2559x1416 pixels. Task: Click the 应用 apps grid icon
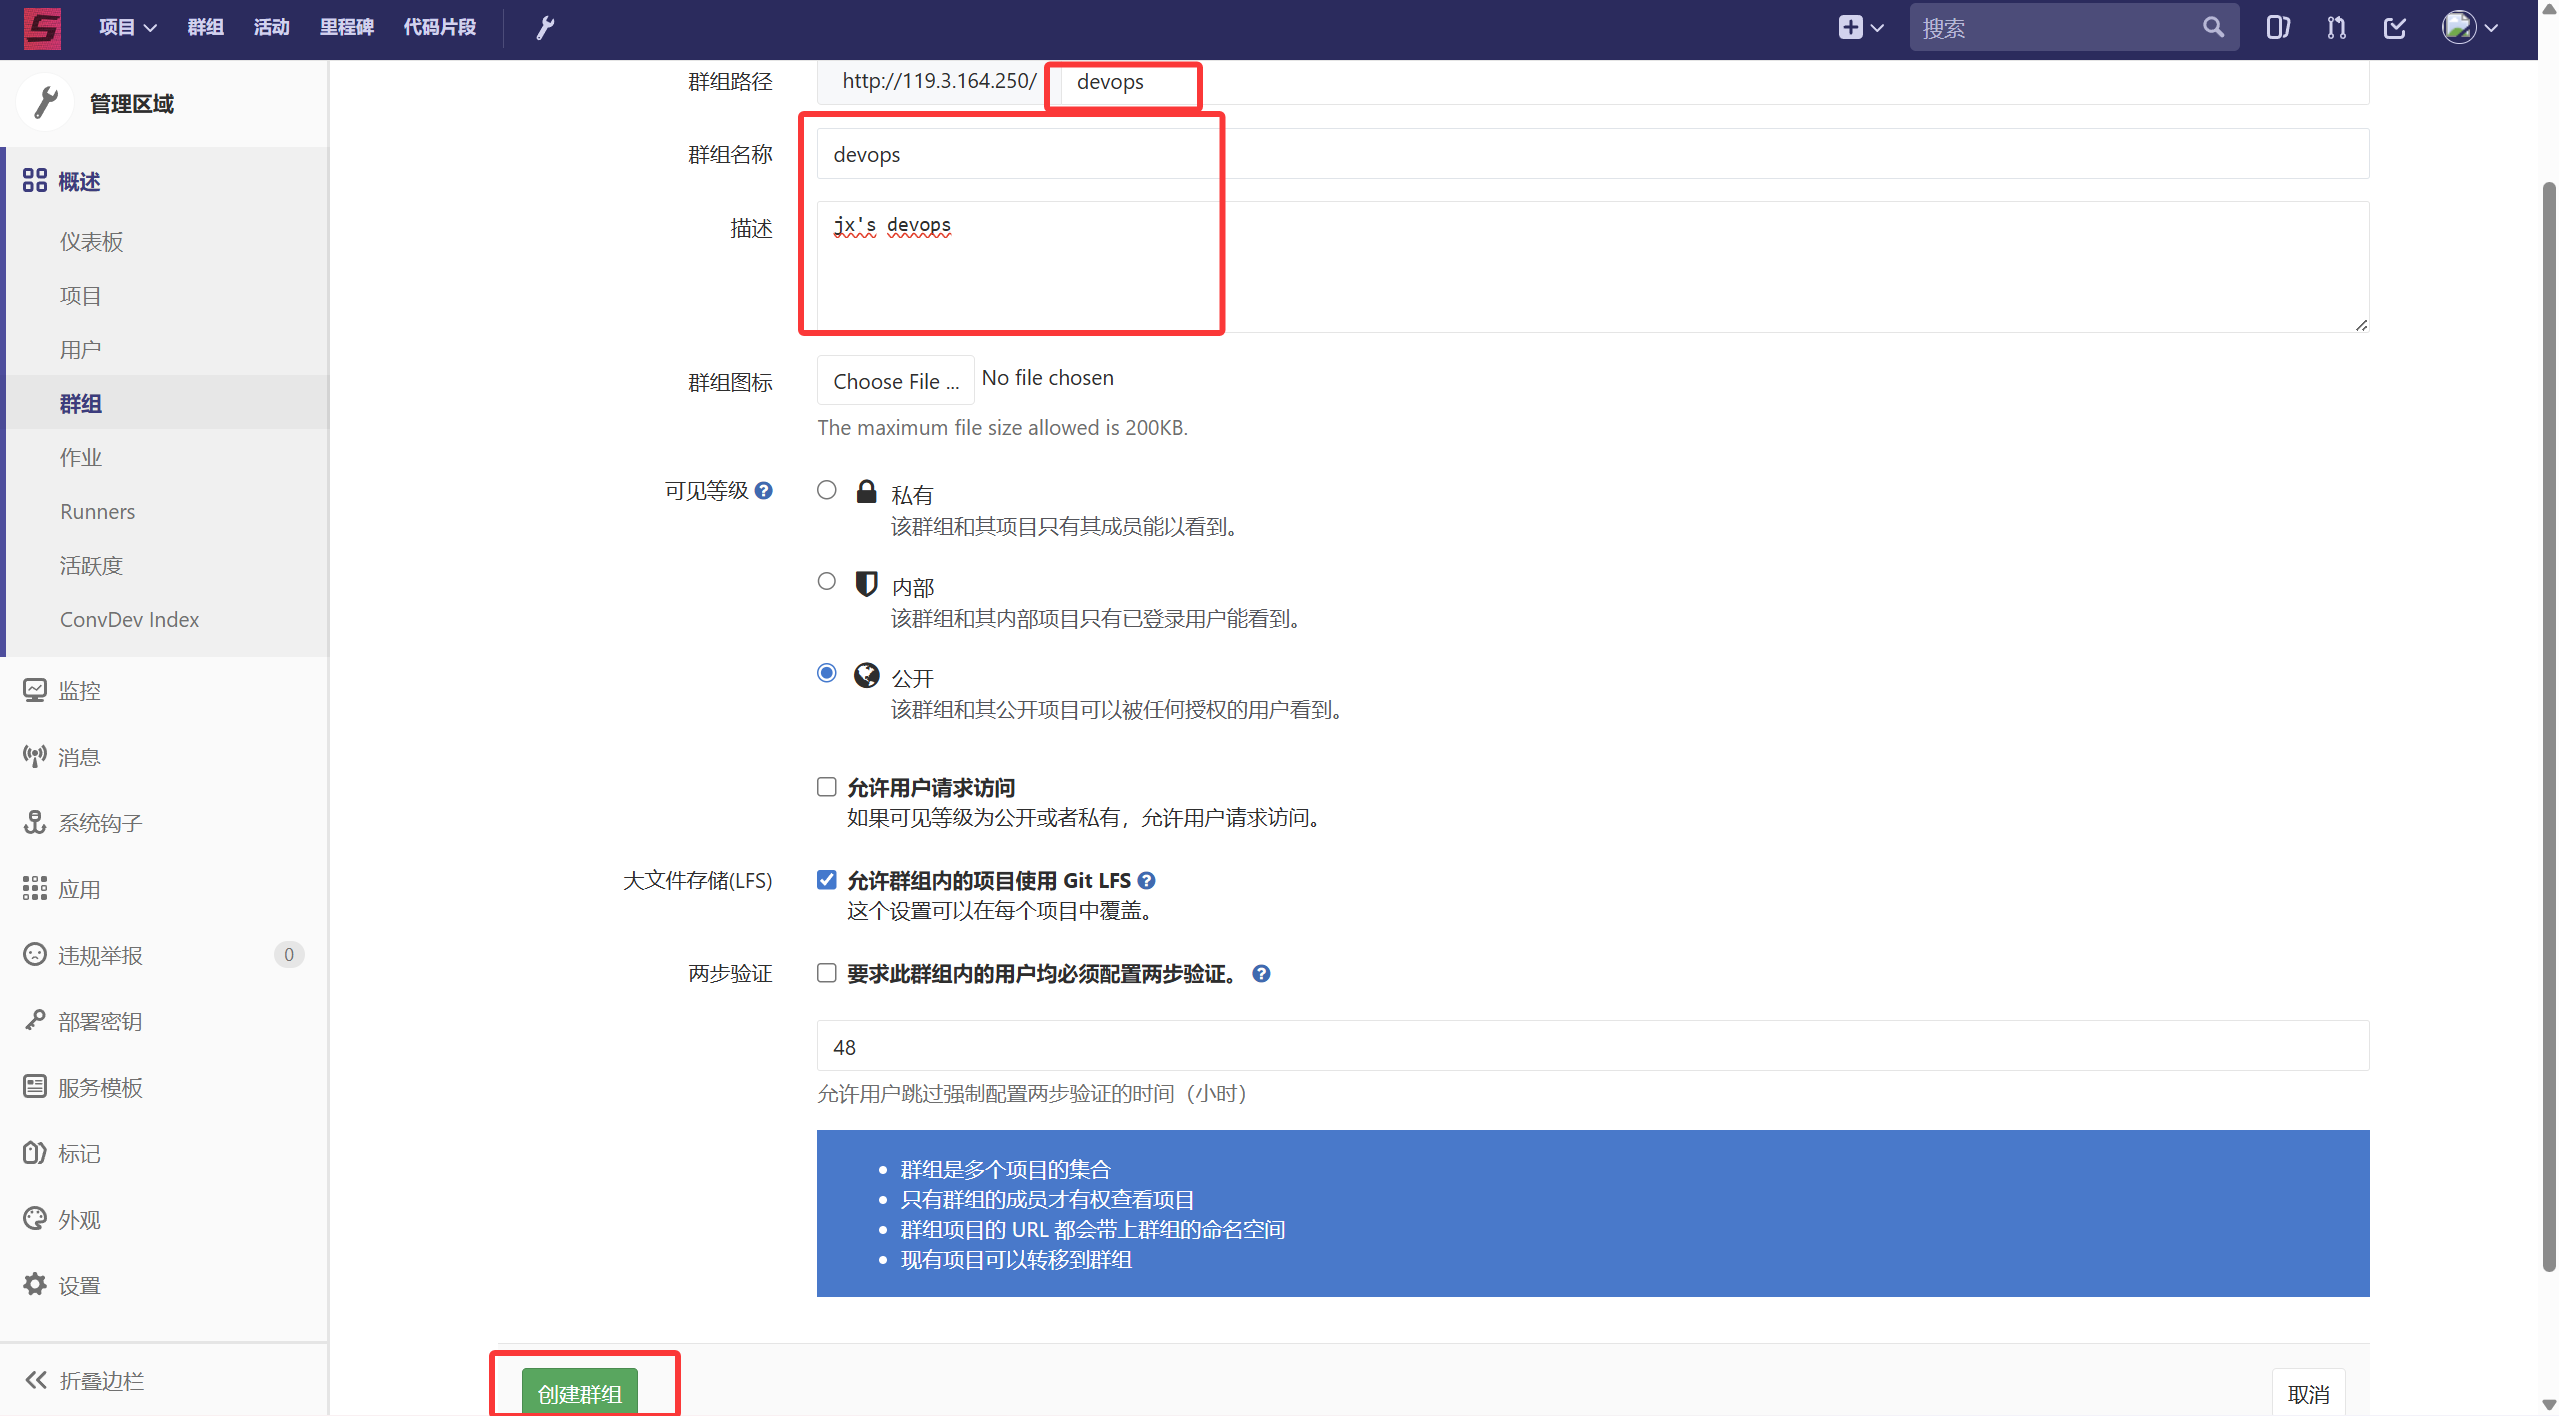(x=35, y=889)
